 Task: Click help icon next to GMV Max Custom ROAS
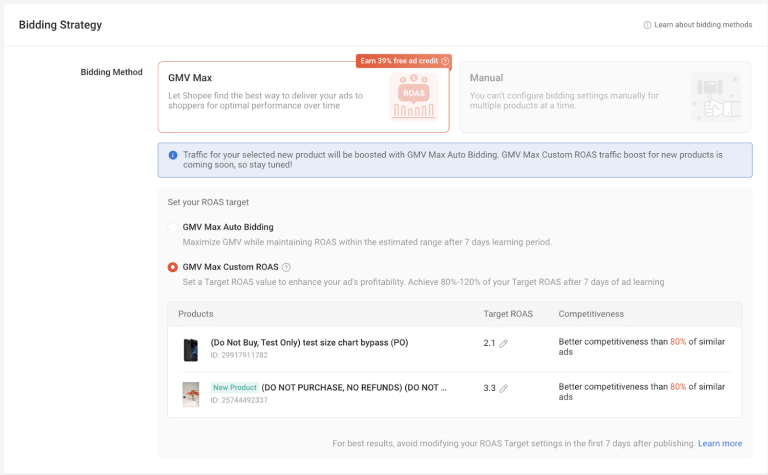tap(287, 267)
